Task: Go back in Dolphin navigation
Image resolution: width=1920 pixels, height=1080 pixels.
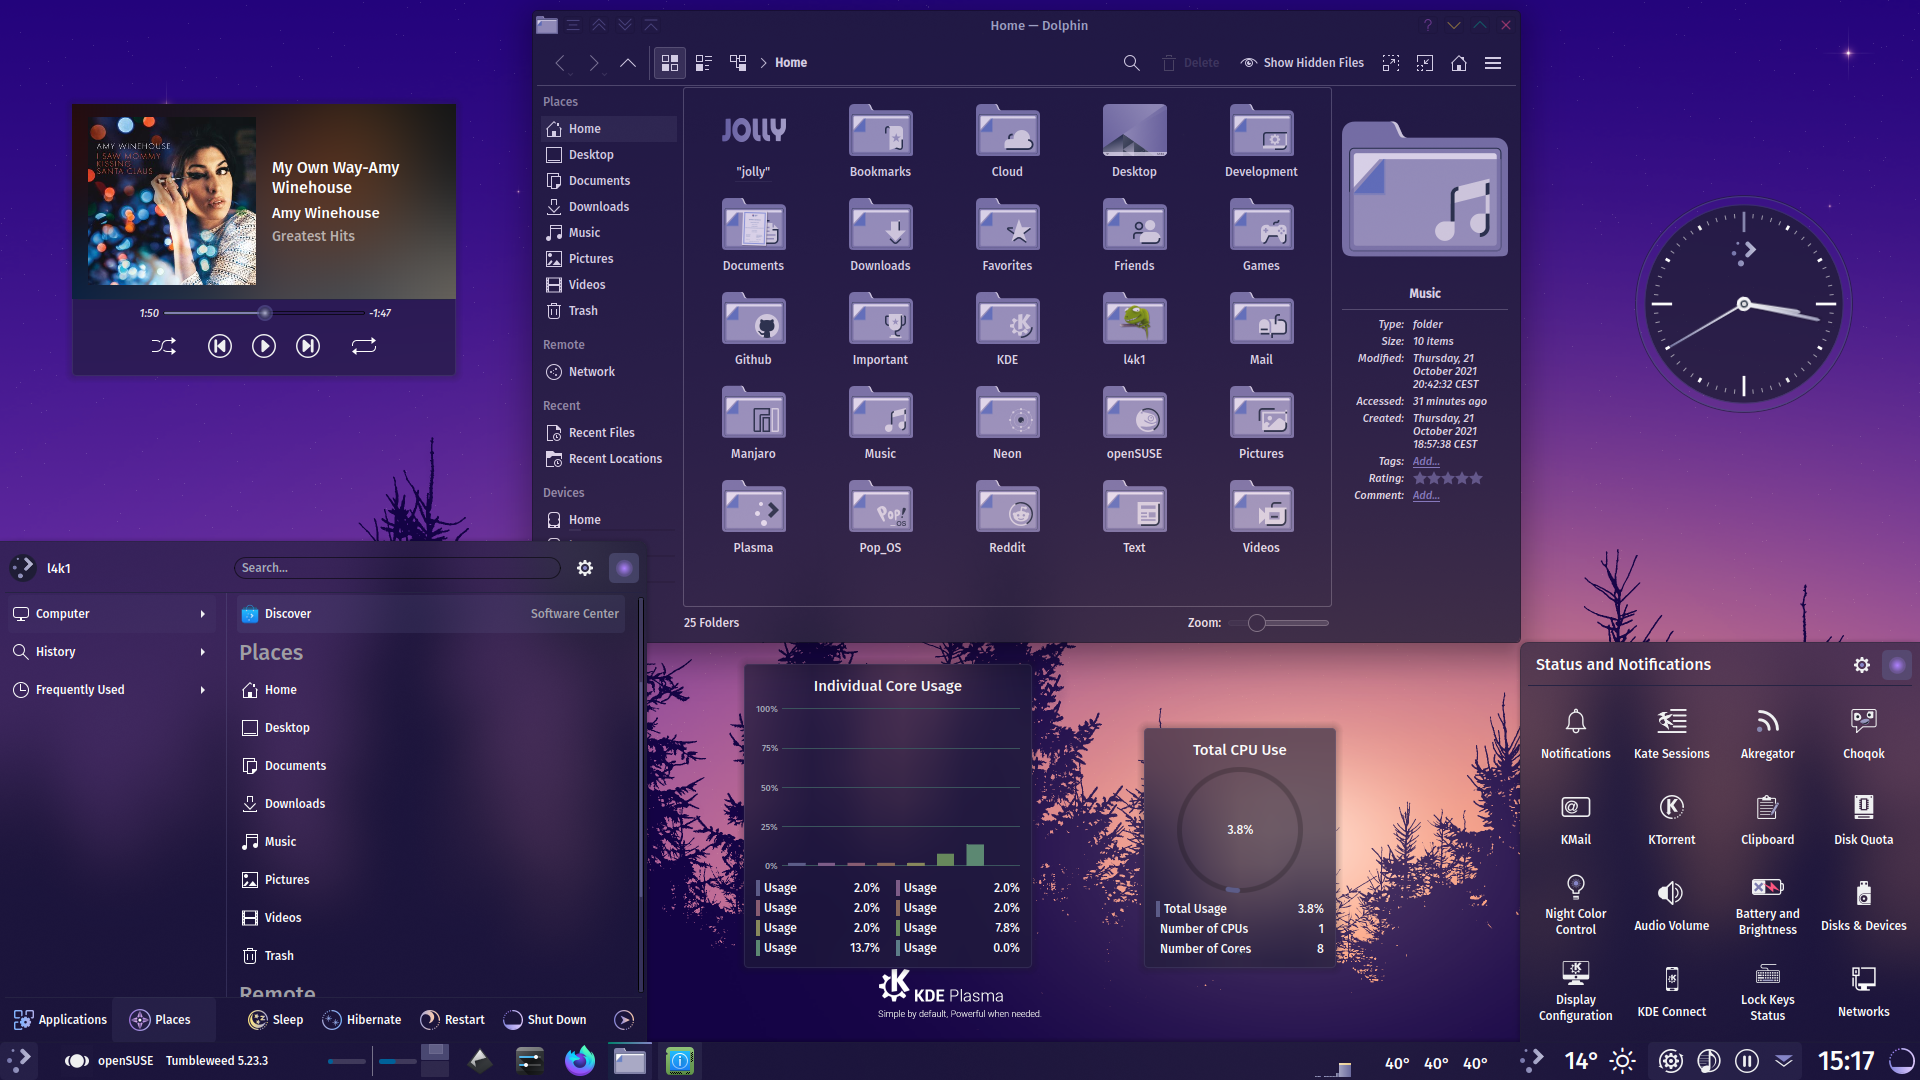Action: (x=560, y=63)
